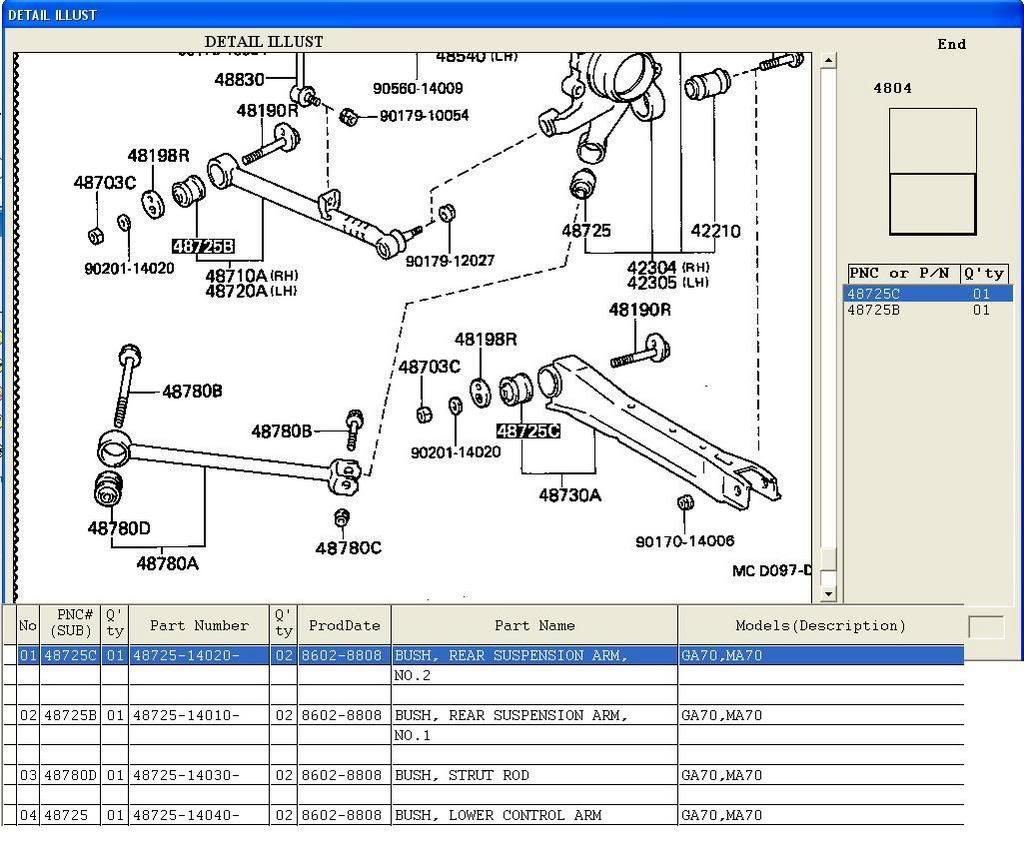Click part number 48725-14010- in the table
This screenshot has width=1024, height=855.
point(186,715)
